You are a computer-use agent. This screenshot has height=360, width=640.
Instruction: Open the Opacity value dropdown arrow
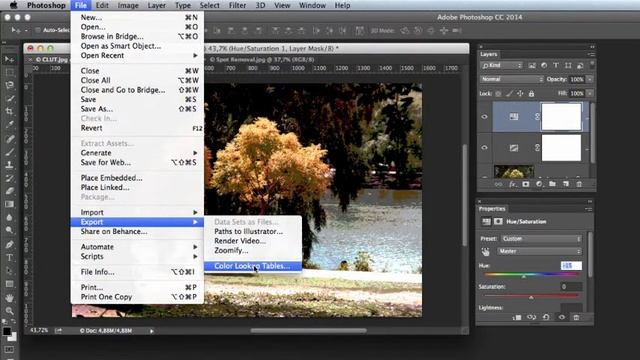[590, 79]
